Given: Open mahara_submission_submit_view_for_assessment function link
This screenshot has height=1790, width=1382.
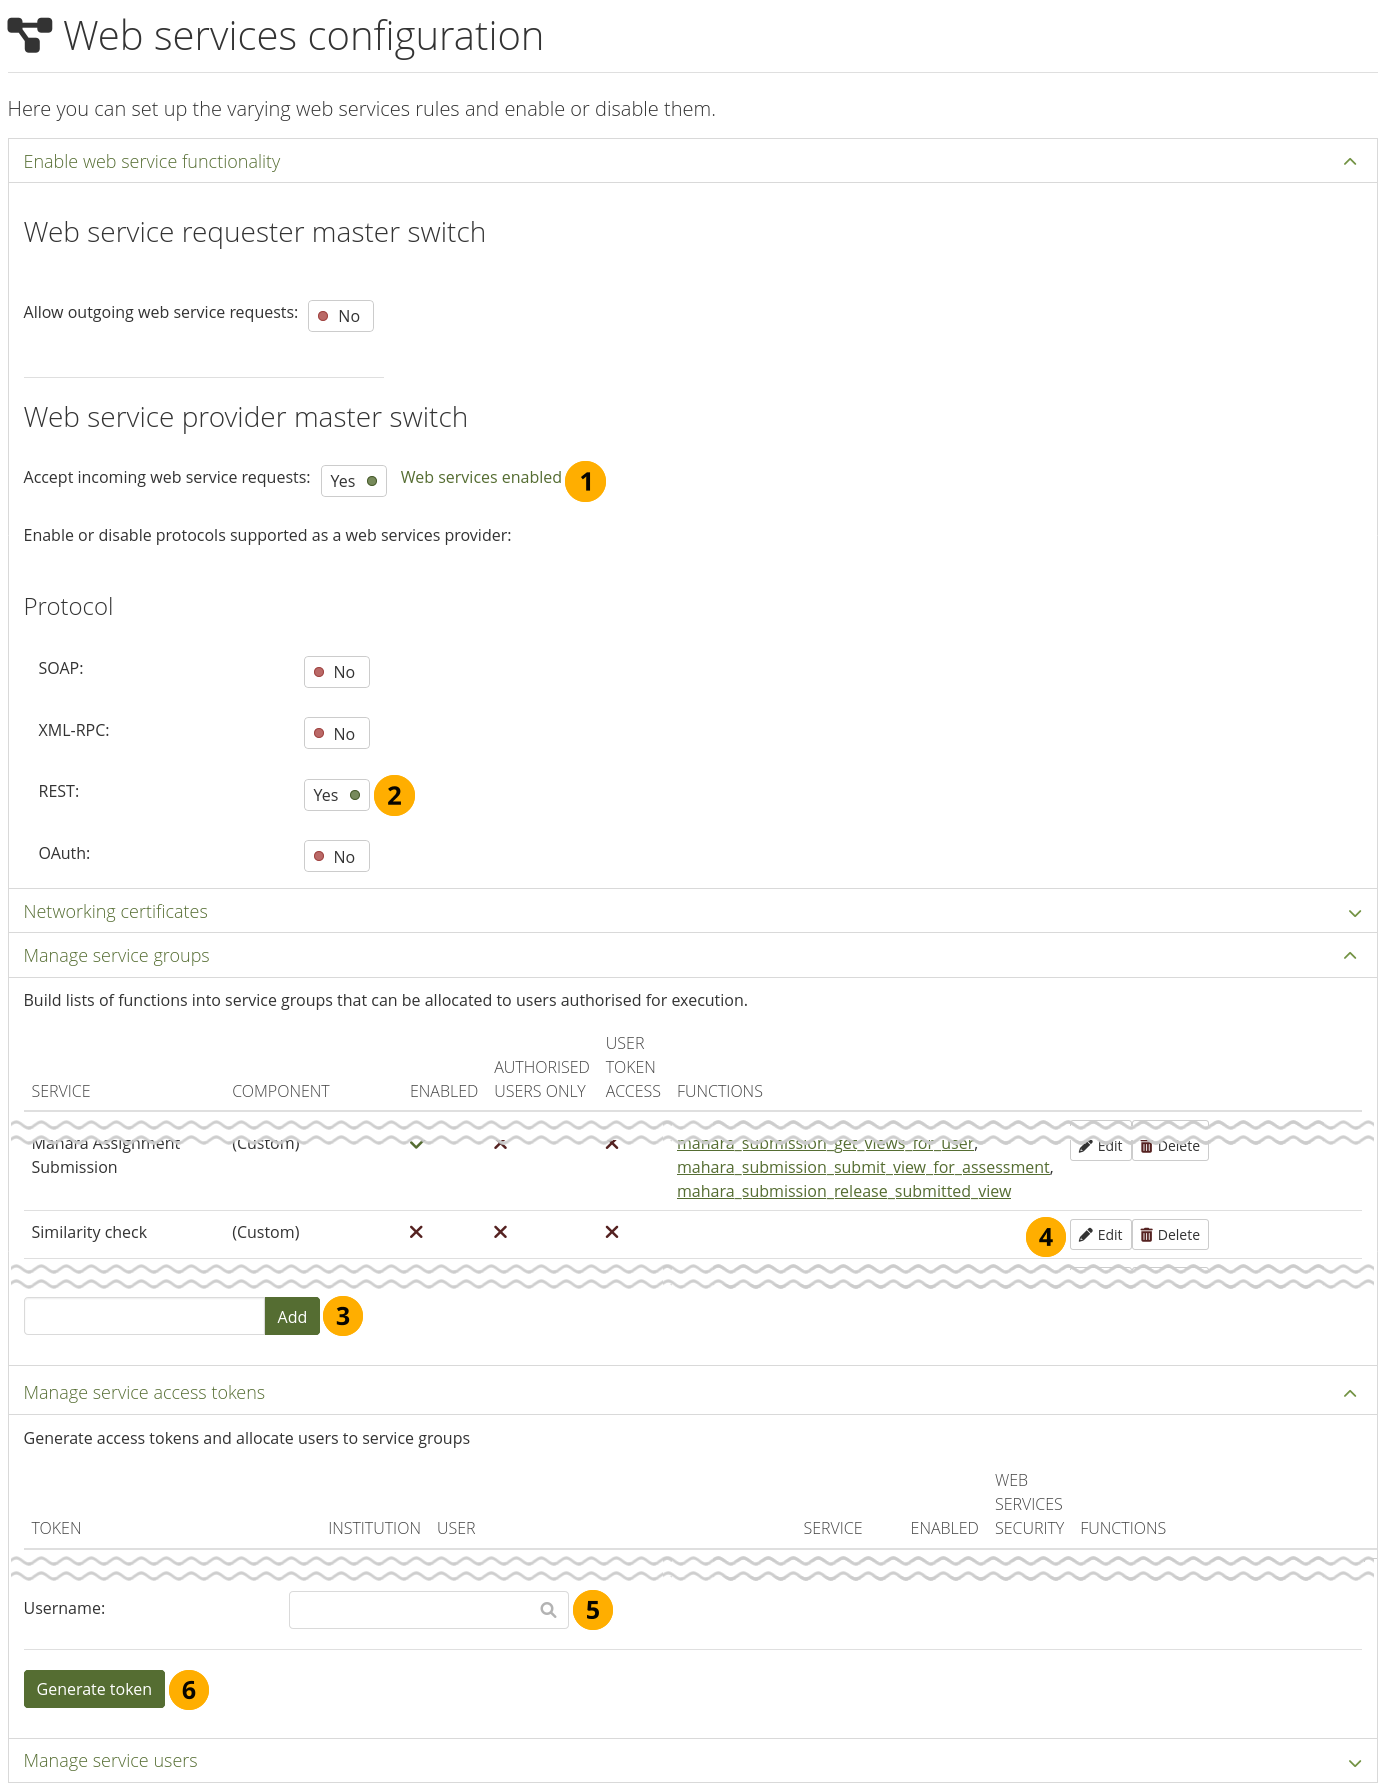Looking at the screenshot, I should 863,1167.
